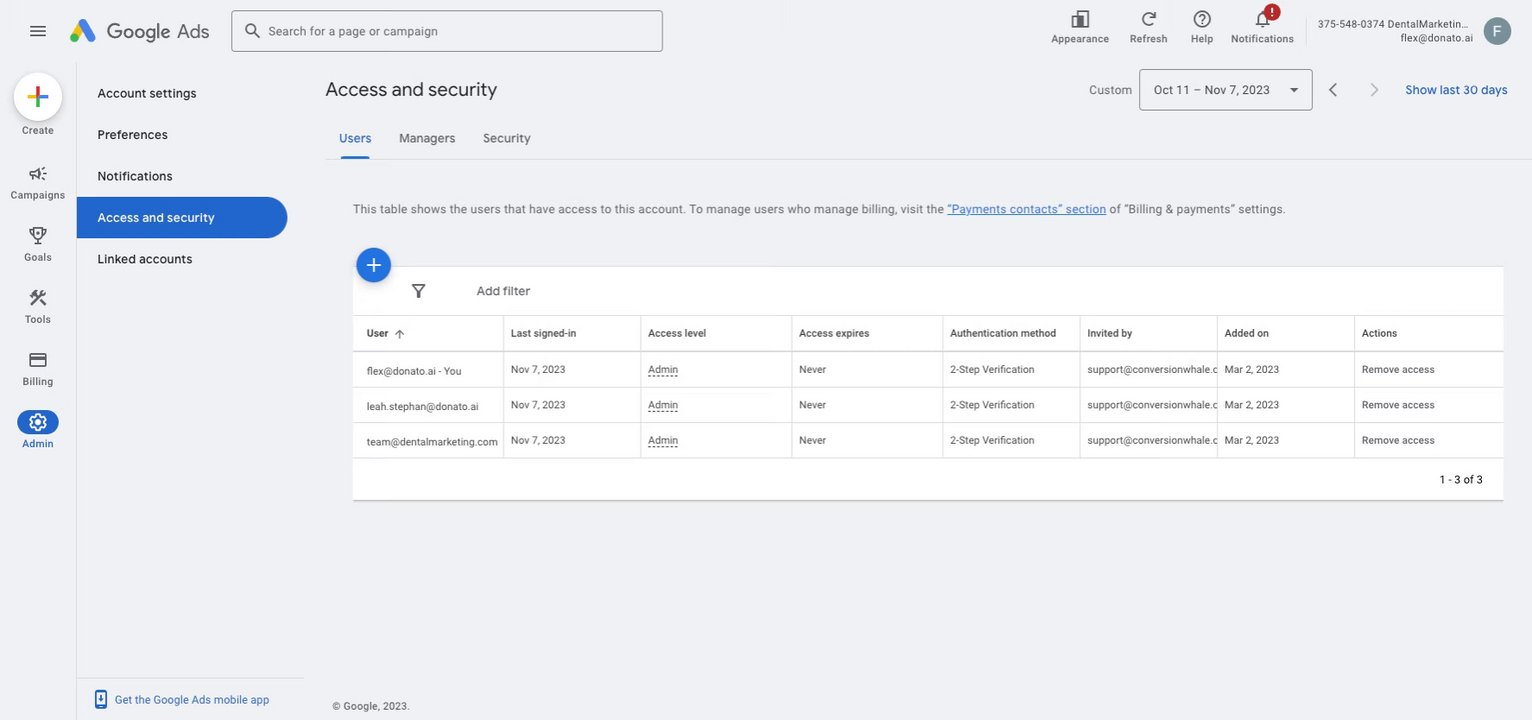Viewport: 1532px width, 720px height.
Task: Open the Notifications bell
Action: [1262, 20]
